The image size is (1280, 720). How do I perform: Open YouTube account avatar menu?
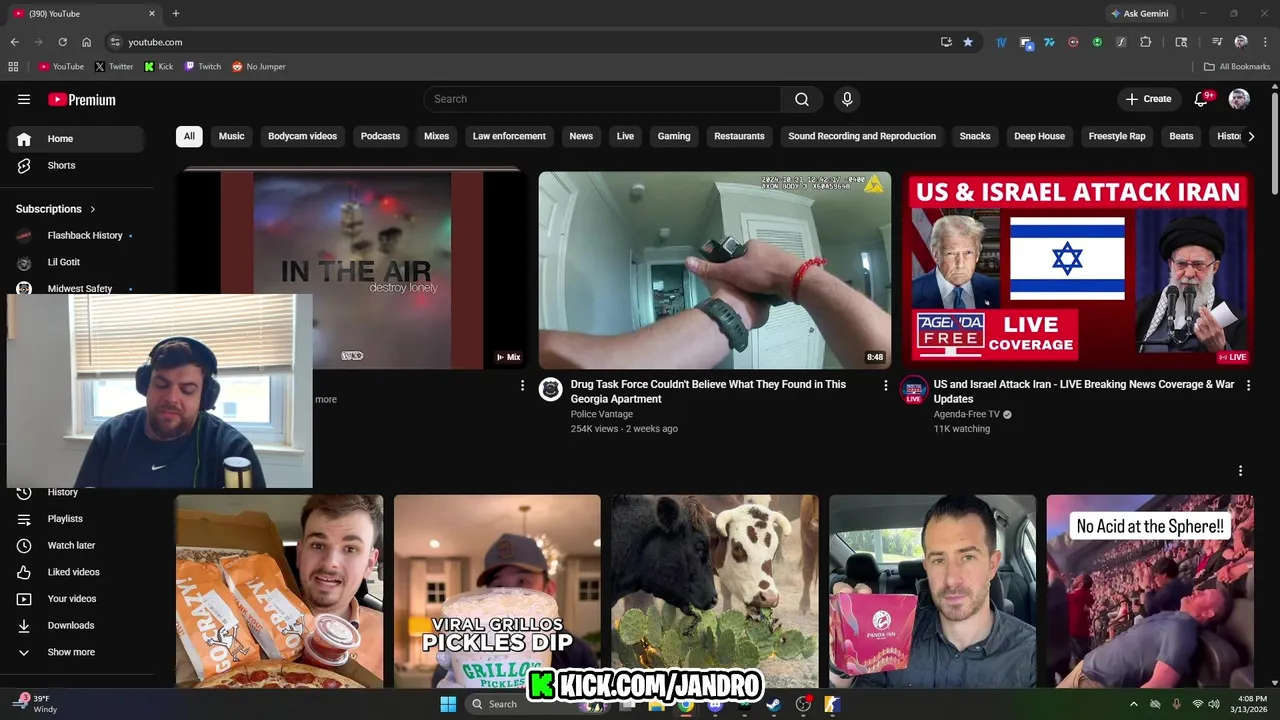[x=1239, y=99]
